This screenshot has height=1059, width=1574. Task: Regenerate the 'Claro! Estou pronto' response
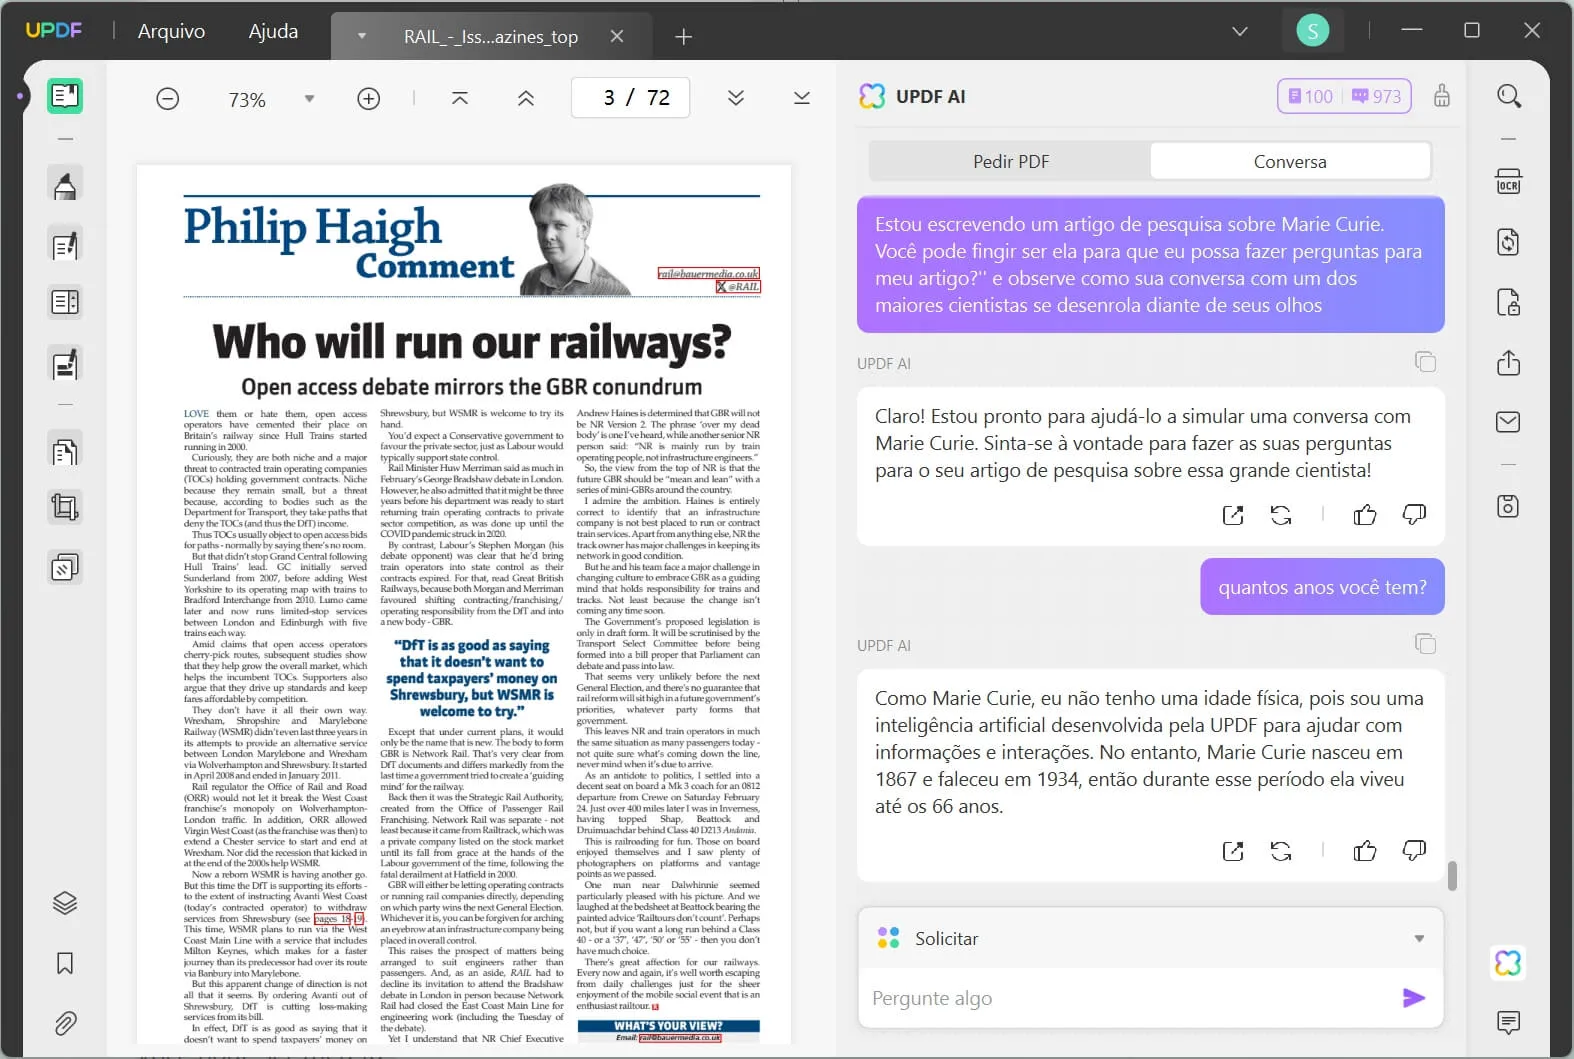click(1281, 515)
